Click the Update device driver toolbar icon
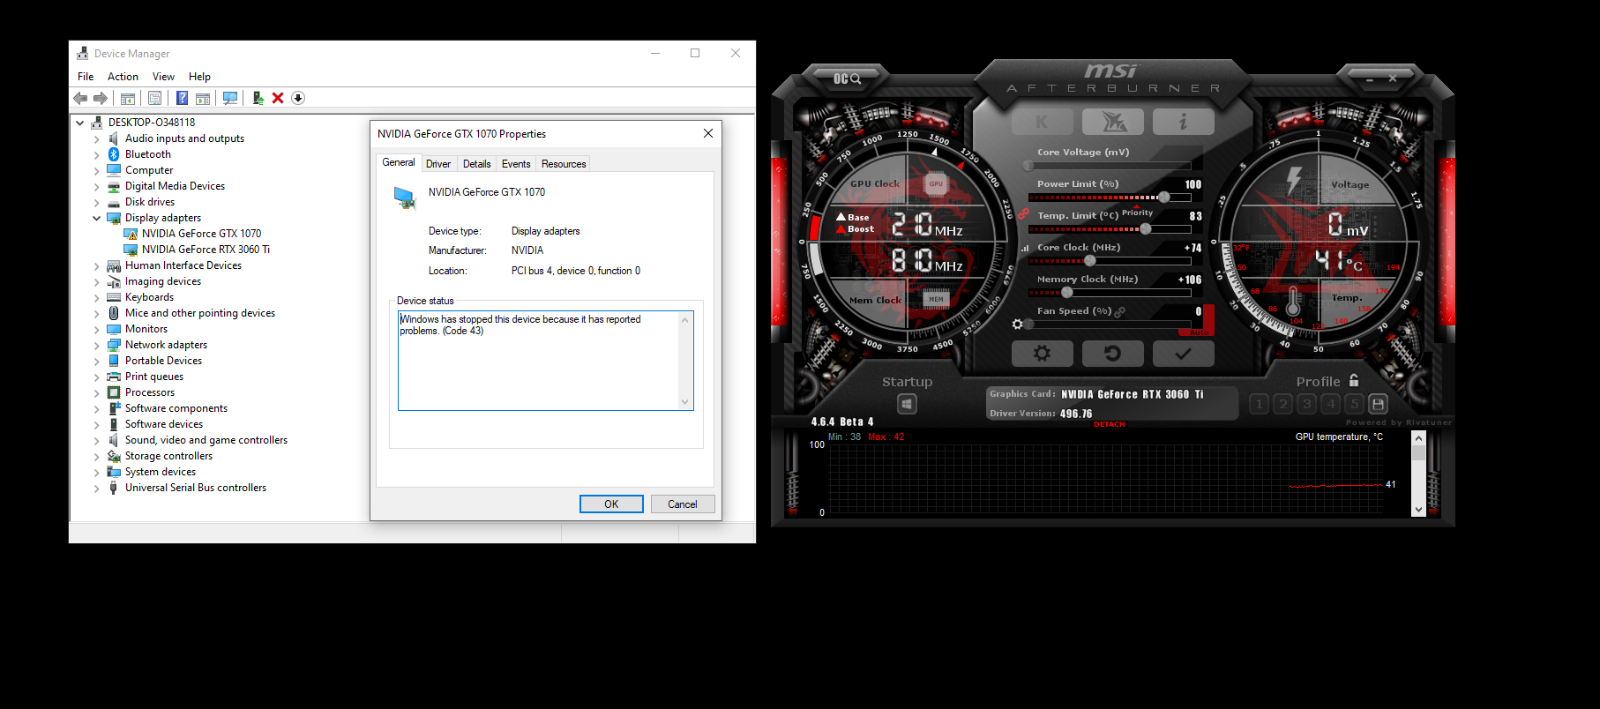Viewport: 1600px width, 709px height. 258,98
